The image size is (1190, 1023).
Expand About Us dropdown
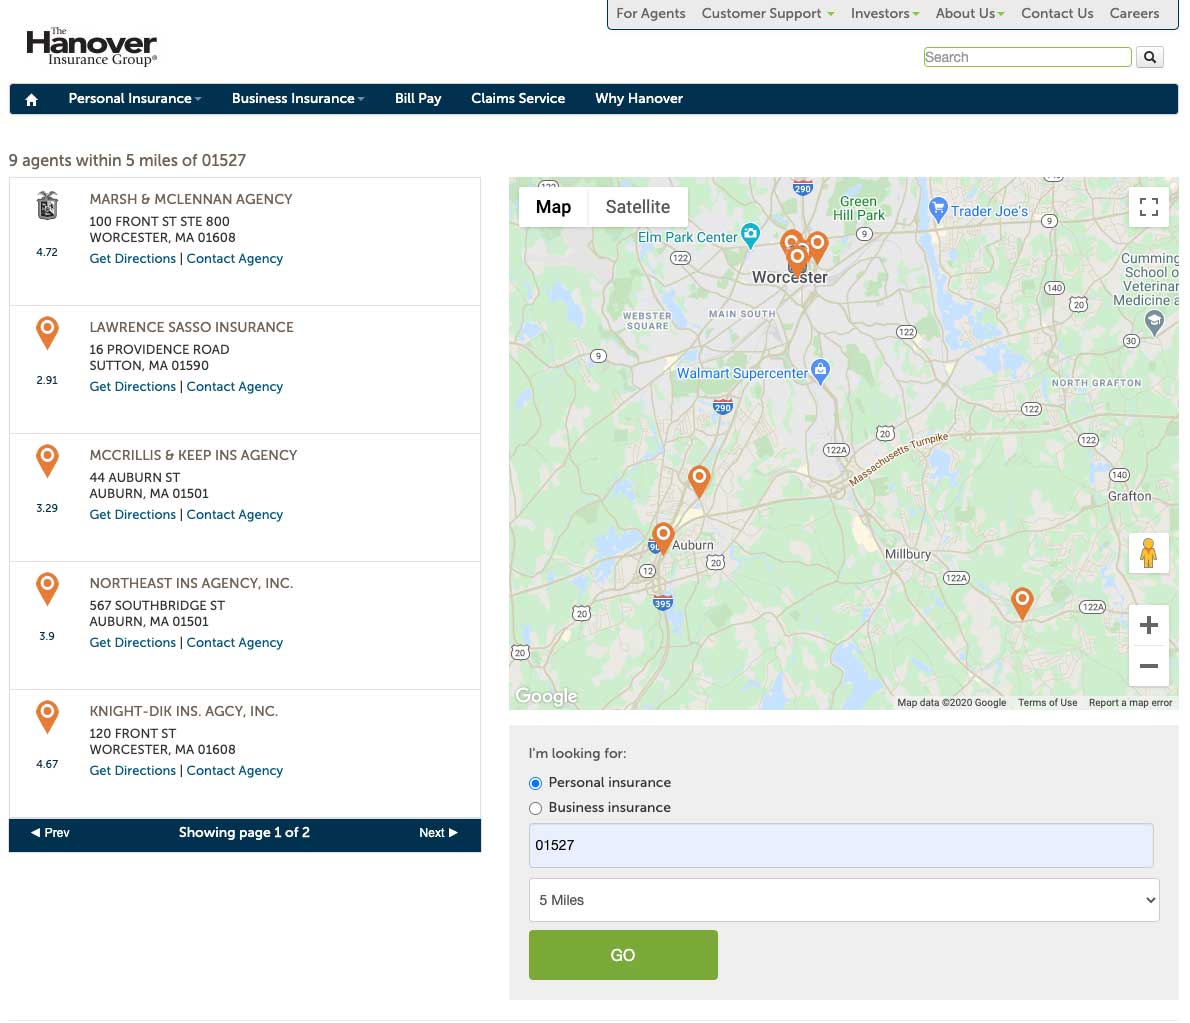click(x=969, y=14)
